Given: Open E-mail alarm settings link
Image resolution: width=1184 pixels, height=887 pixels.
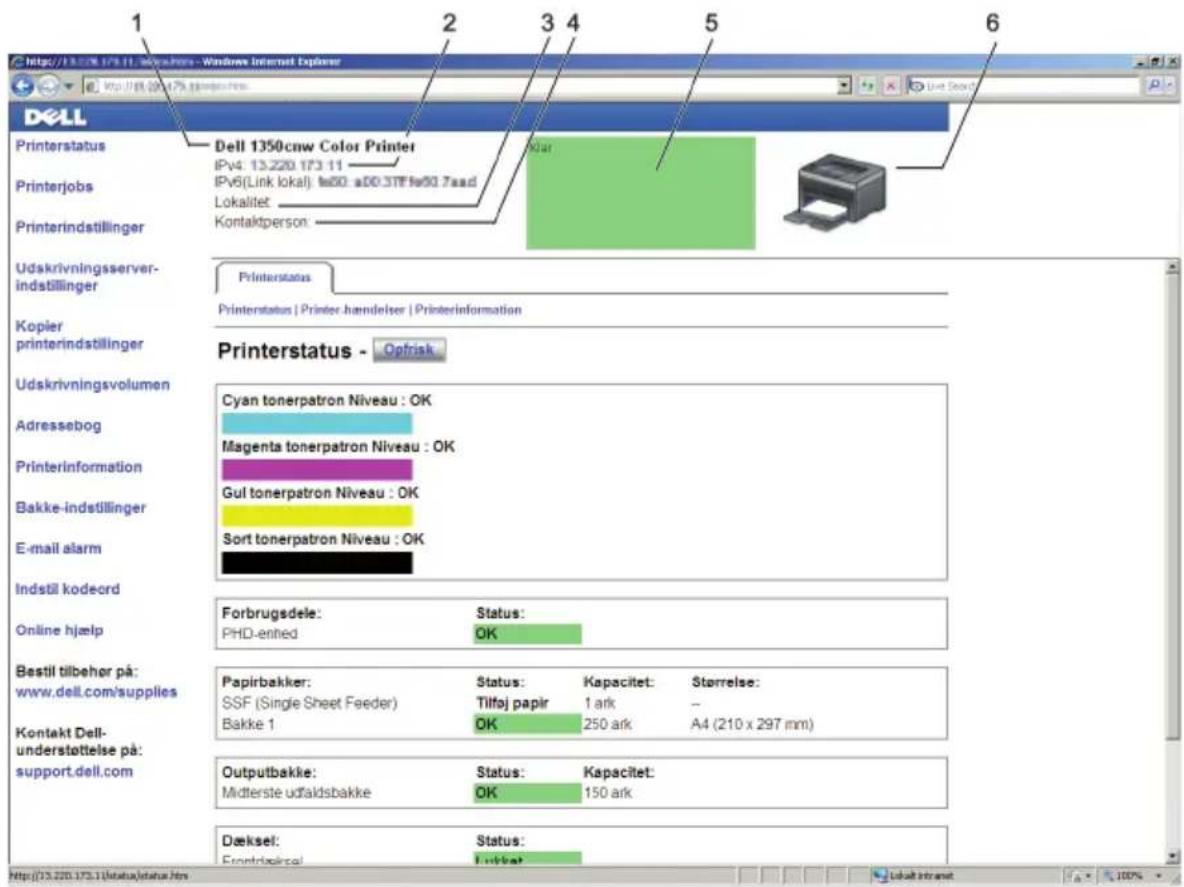Looking at the screenshot, I should (x=58, y=549).
